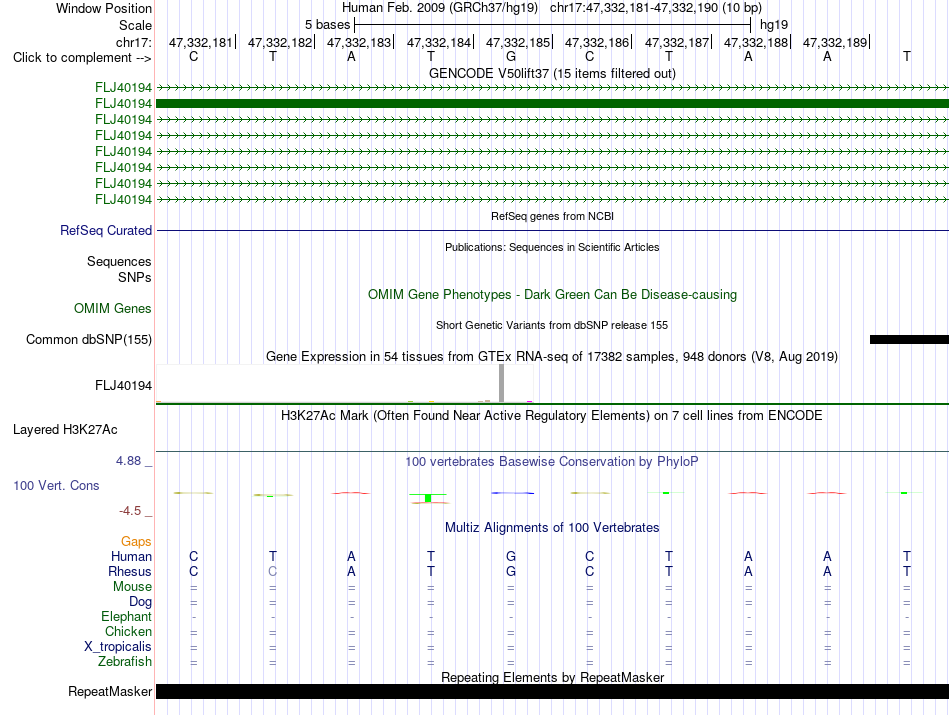The width and height of the screenshot is (950, 715).
Task: Click the GENCODE V50lift37 track title
Action: click(x=552, y=73)
